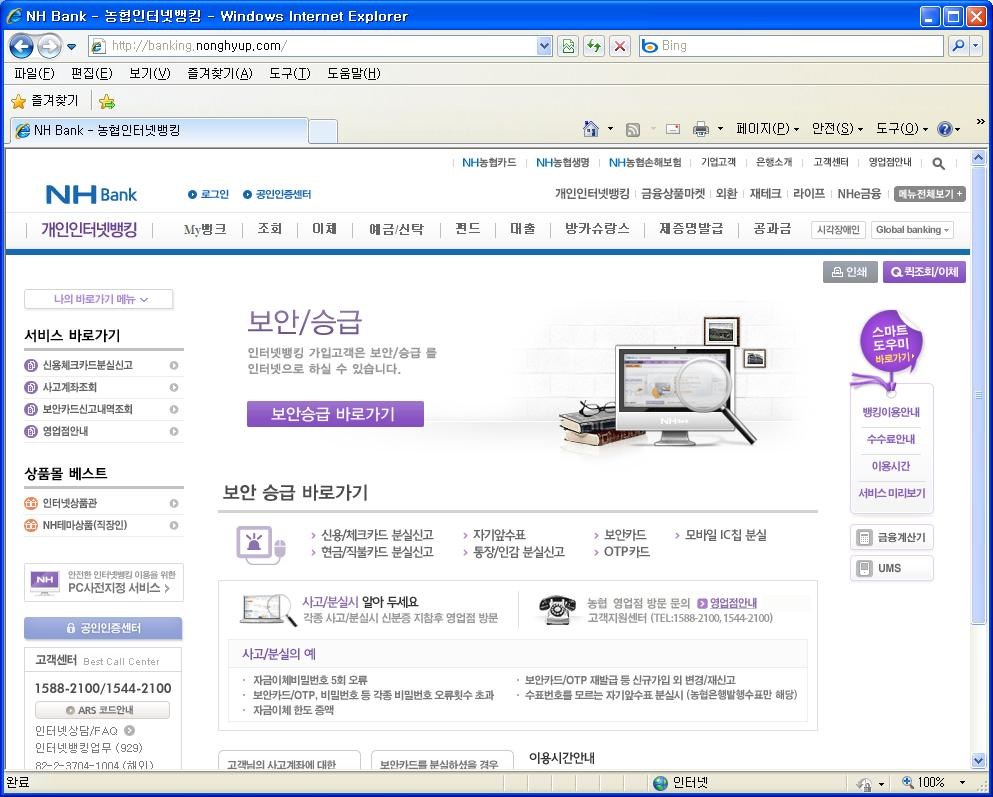Click the ARS 코드안내 button
This screenshot has width=993, height=797.
tap(103, 710)
